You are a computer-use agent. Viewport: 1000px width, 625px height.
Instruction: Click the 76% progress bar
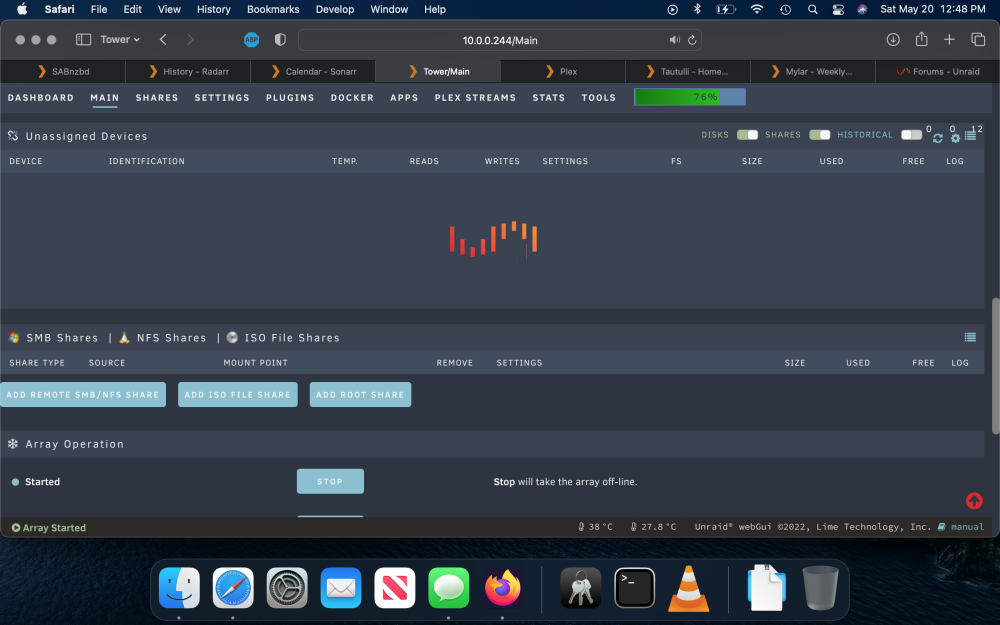(690, 97)
